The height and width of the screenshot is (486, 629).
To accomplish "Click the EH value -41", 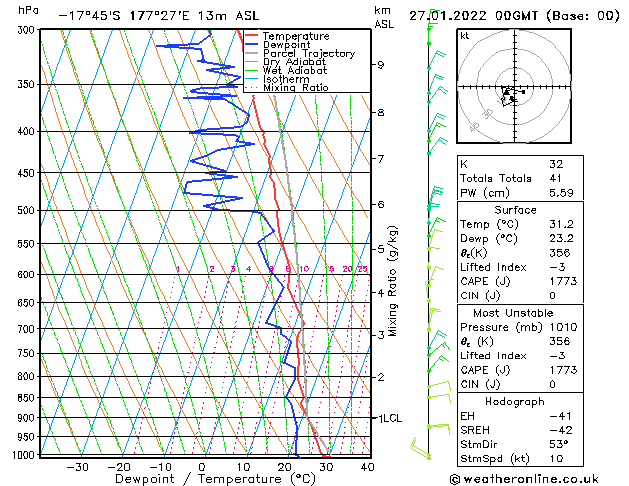I will coord(560,416).
